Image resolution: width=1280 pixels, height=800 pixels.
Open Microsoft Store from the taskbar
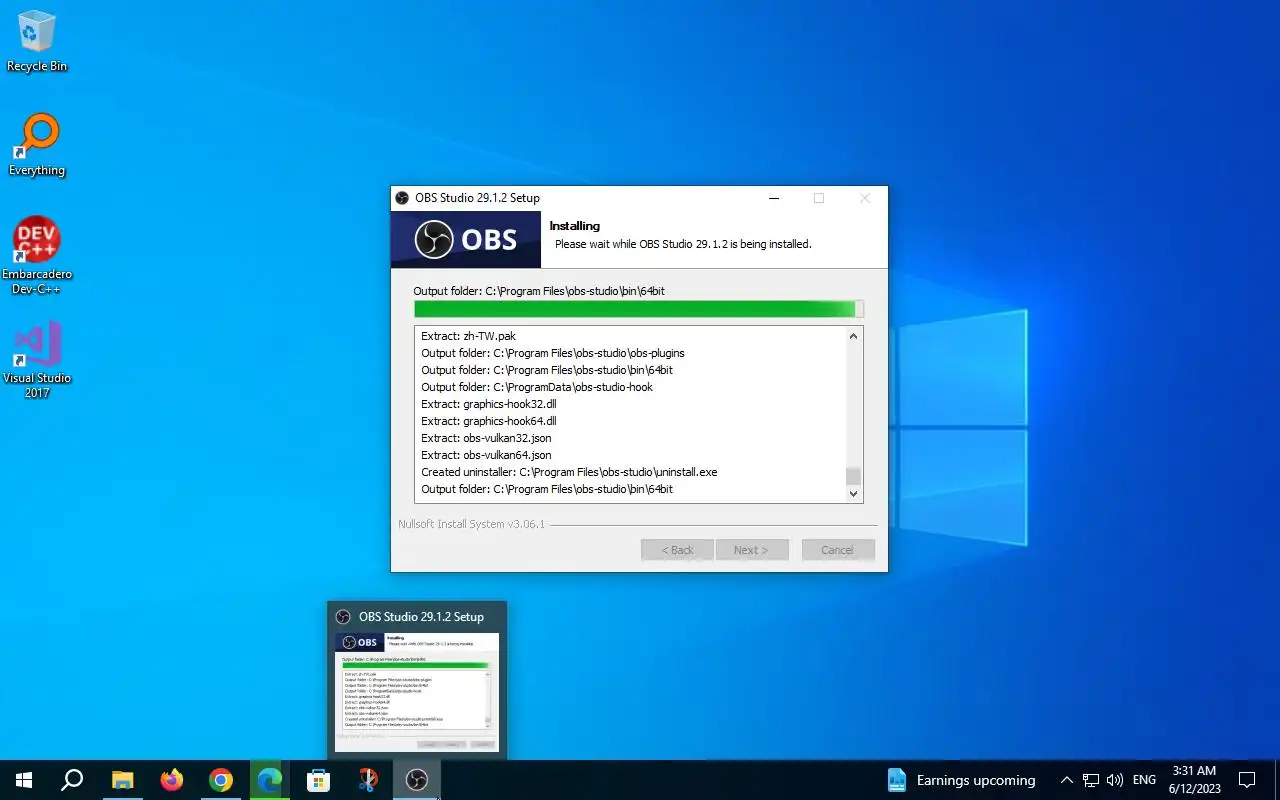319,780
